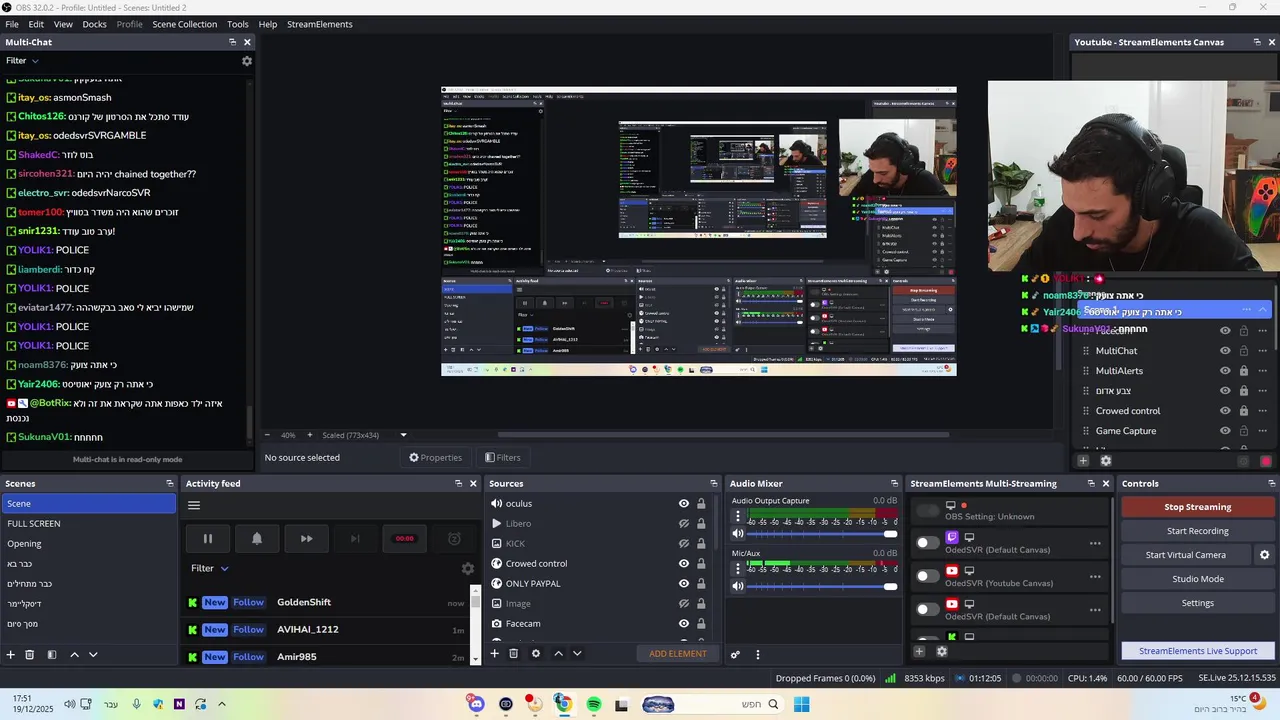Open options for OdedSVR Youtube Canvas

pos(1095,577)
